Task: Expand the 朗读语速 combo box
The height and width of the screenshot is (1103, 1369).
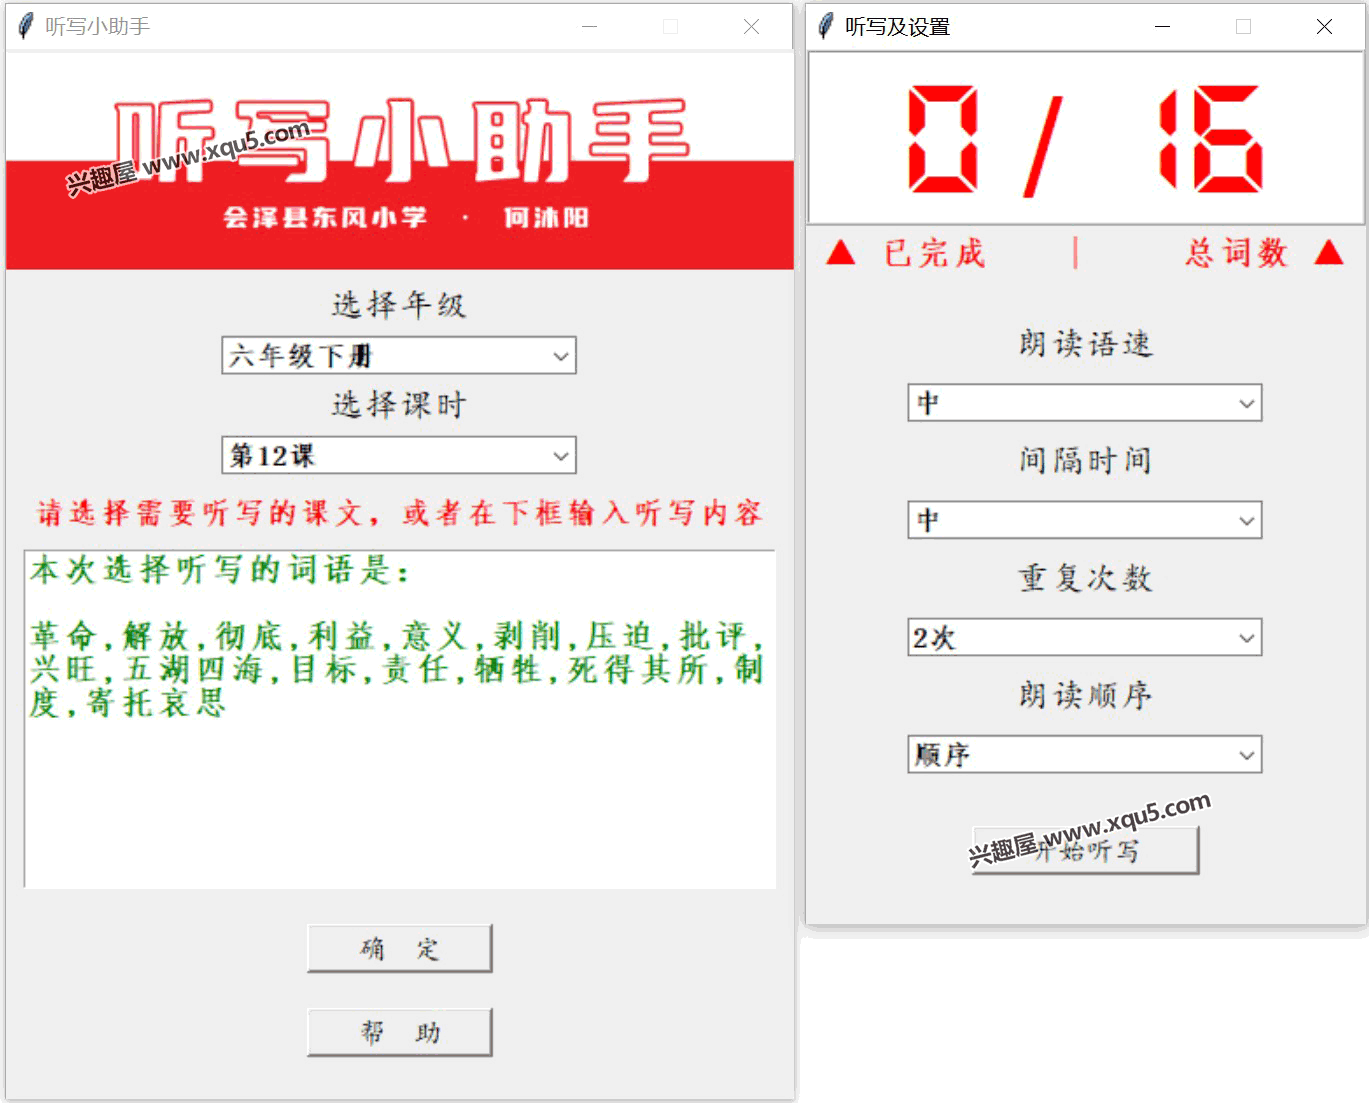Action: 1085,403
